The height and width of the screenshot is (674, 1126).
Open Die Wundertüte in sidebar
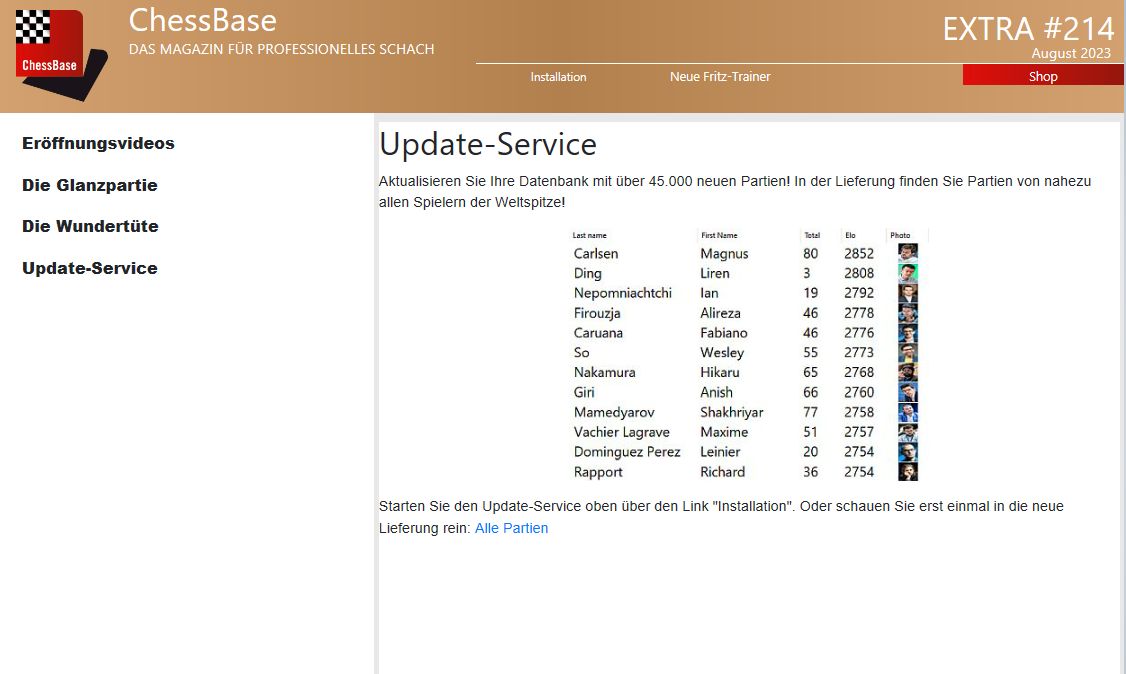tap(90, 227)
